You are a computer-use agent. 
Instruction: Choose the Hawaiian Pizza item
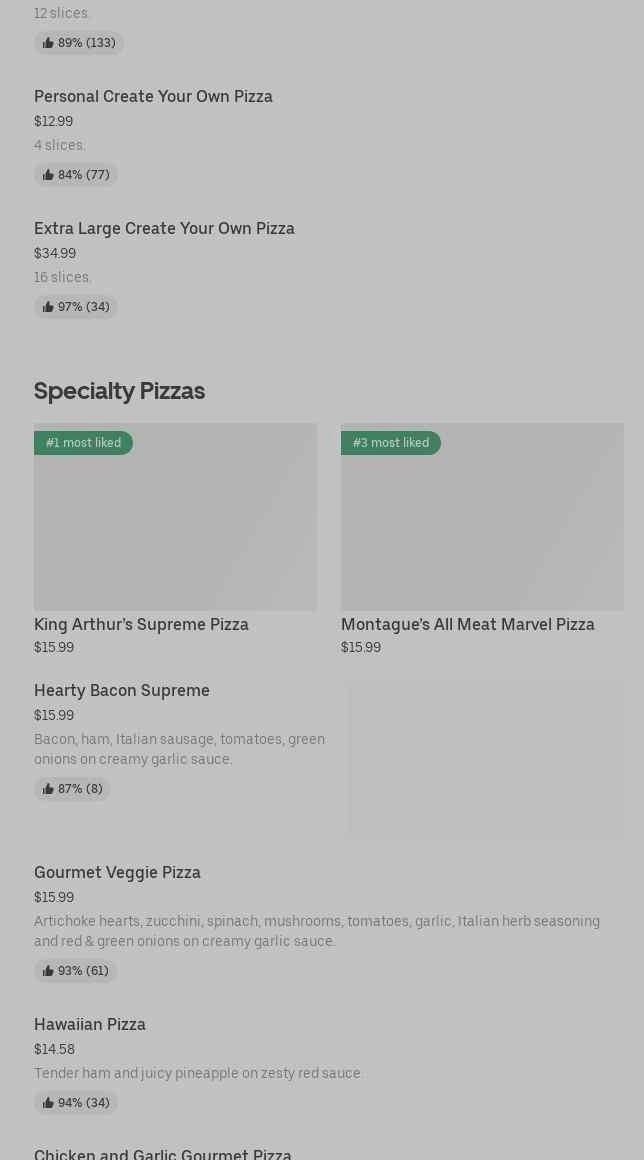90,1025
